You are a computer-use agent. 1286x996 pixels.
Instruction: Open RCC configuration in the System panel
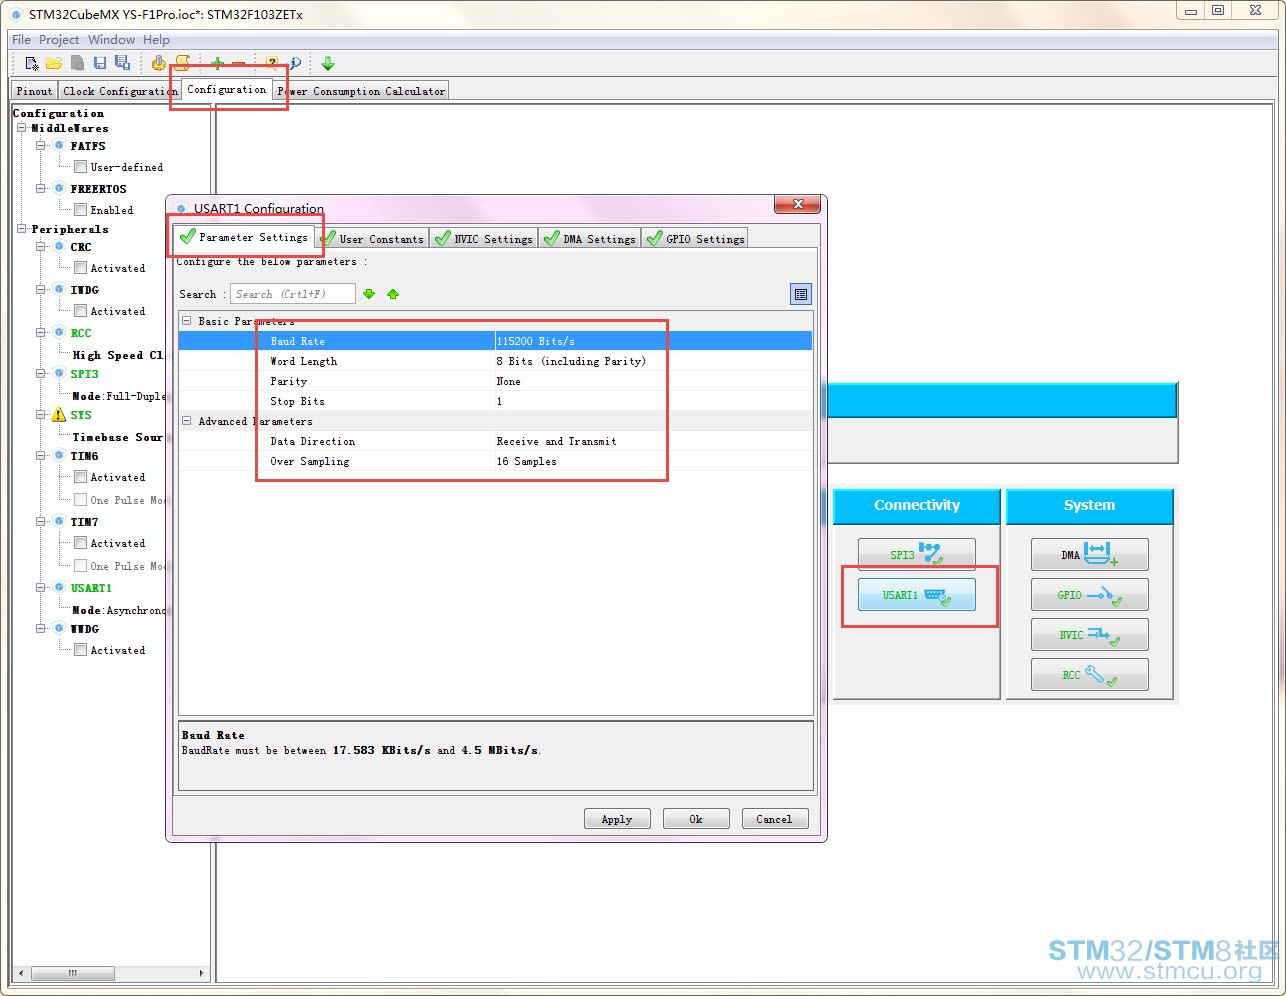1089,675
